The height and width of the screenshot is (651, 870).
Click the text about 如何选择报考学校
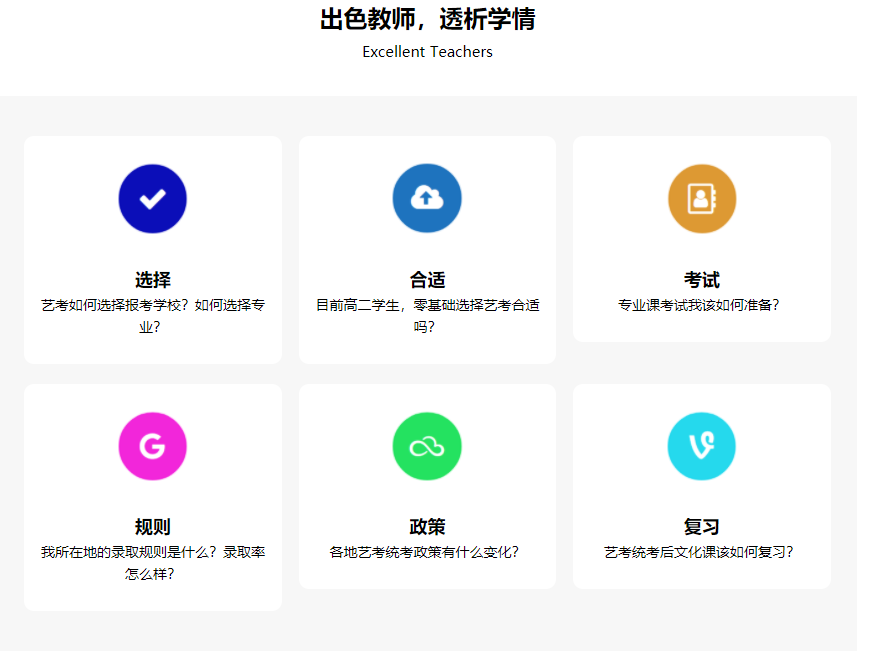coord(152,315)
